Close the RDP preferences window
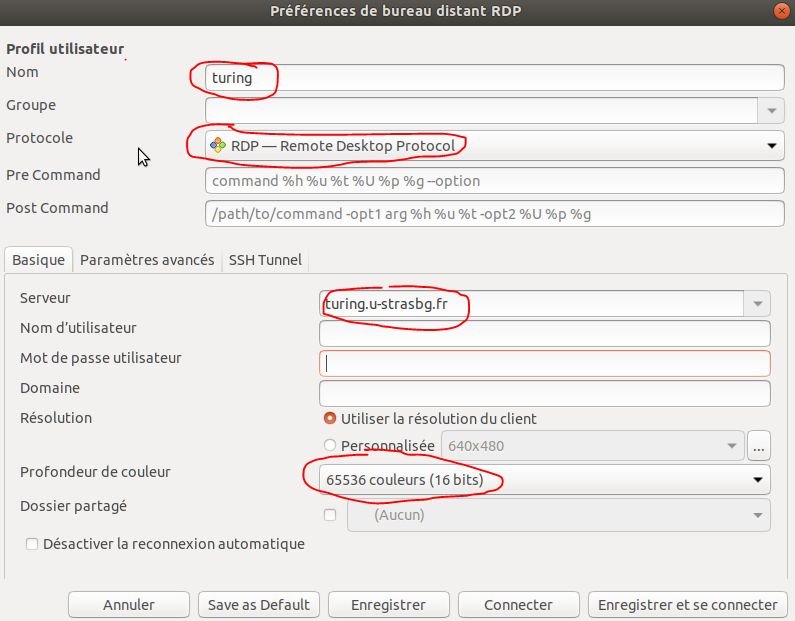Viewport: 795px width, 621px height. [780, 11]
